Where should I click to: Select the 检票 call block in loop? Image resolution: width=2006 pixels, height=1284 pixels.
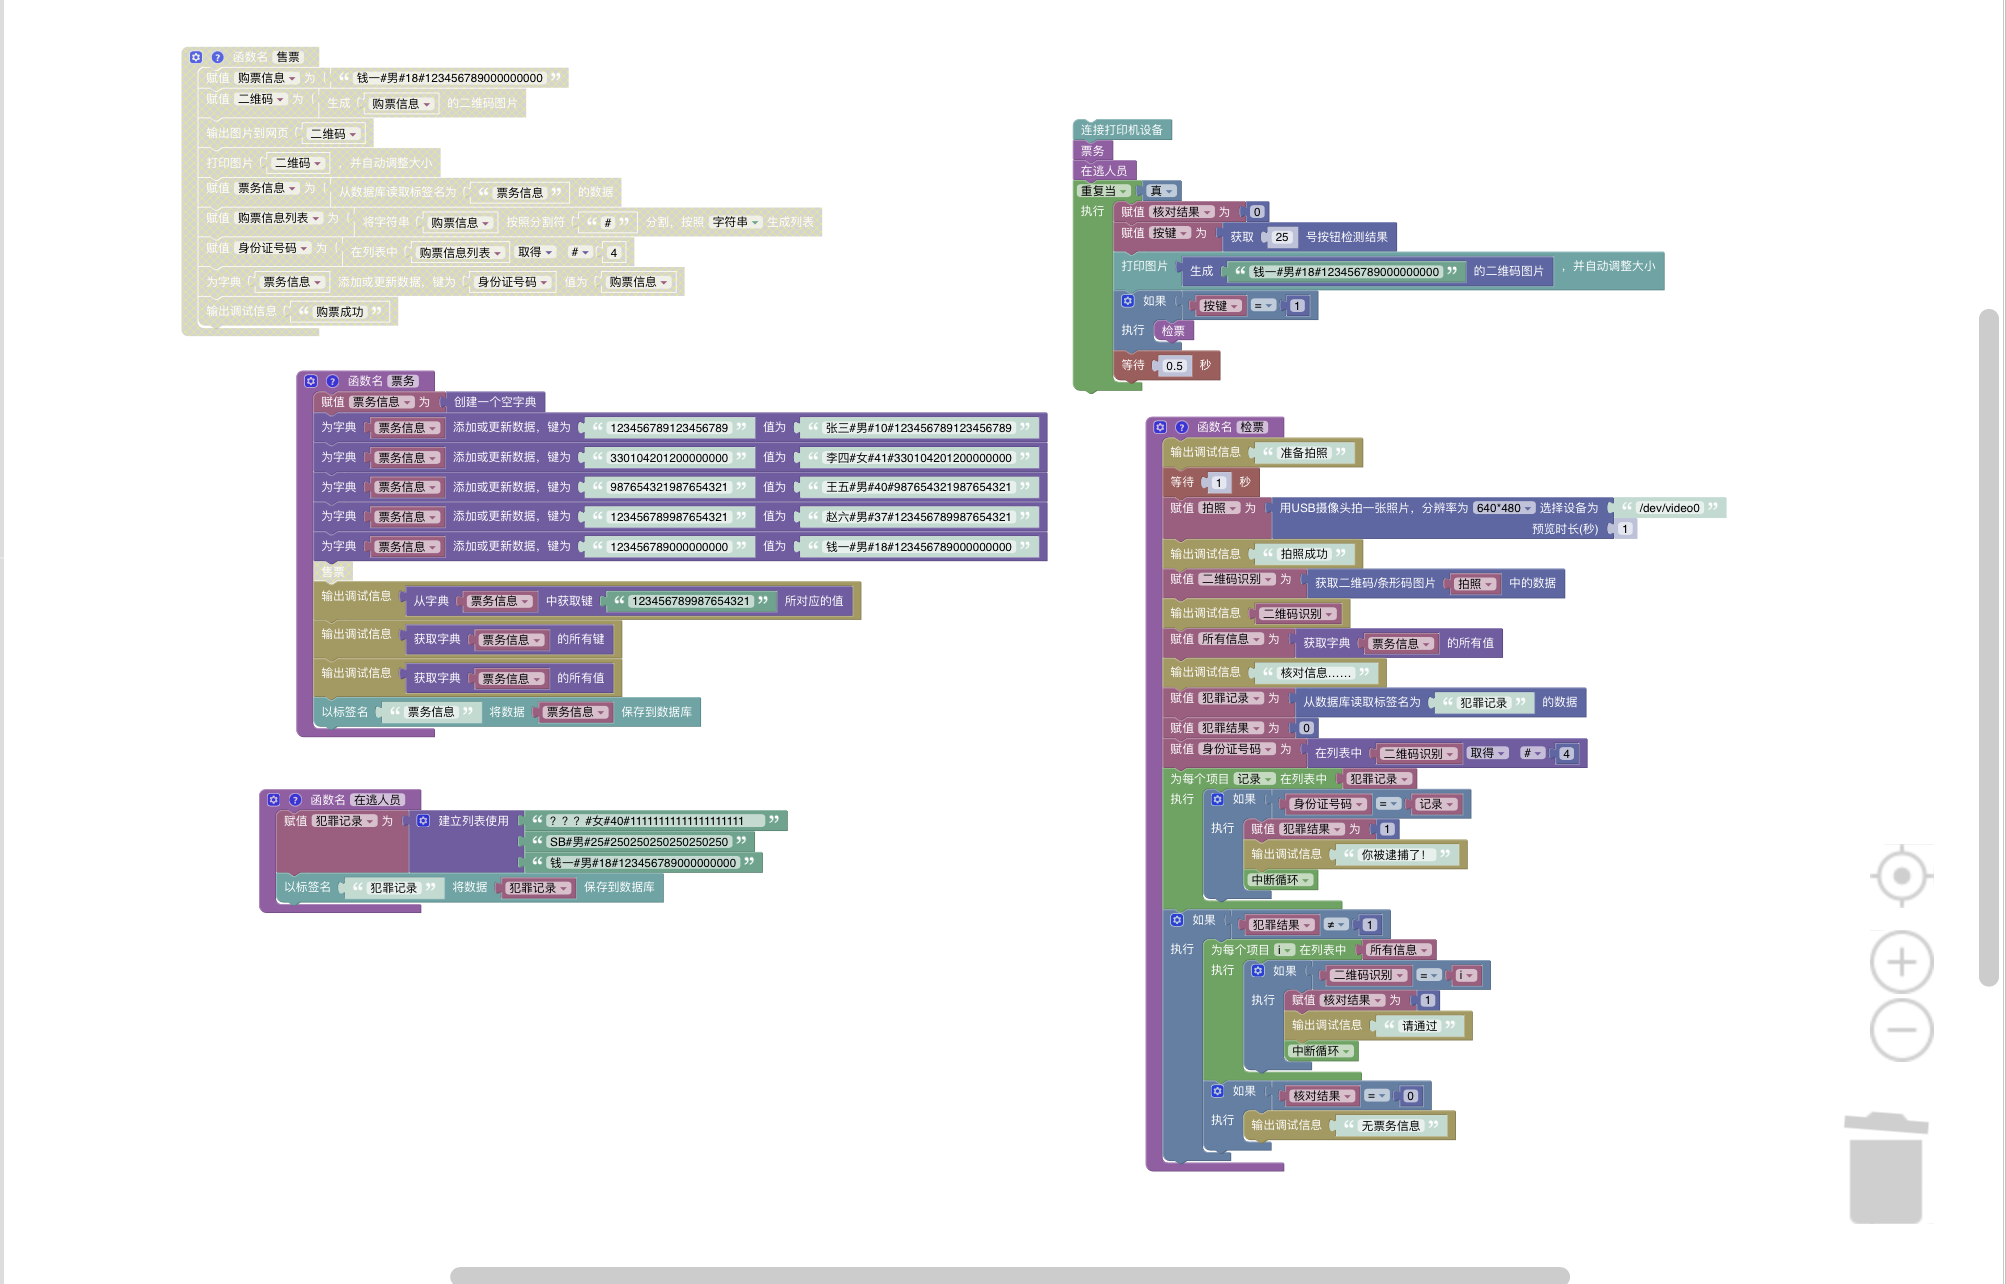click(1173, 331)
